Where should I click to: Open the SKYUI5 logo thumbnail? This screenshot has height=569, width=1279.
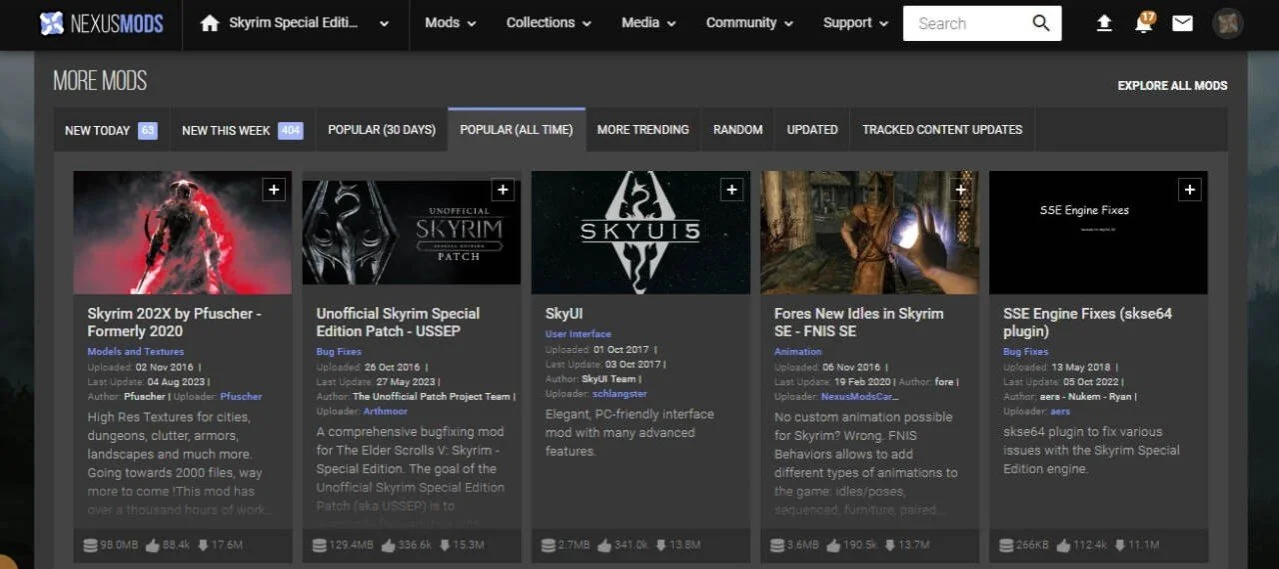pyautogui.click(x=640, y=232)
